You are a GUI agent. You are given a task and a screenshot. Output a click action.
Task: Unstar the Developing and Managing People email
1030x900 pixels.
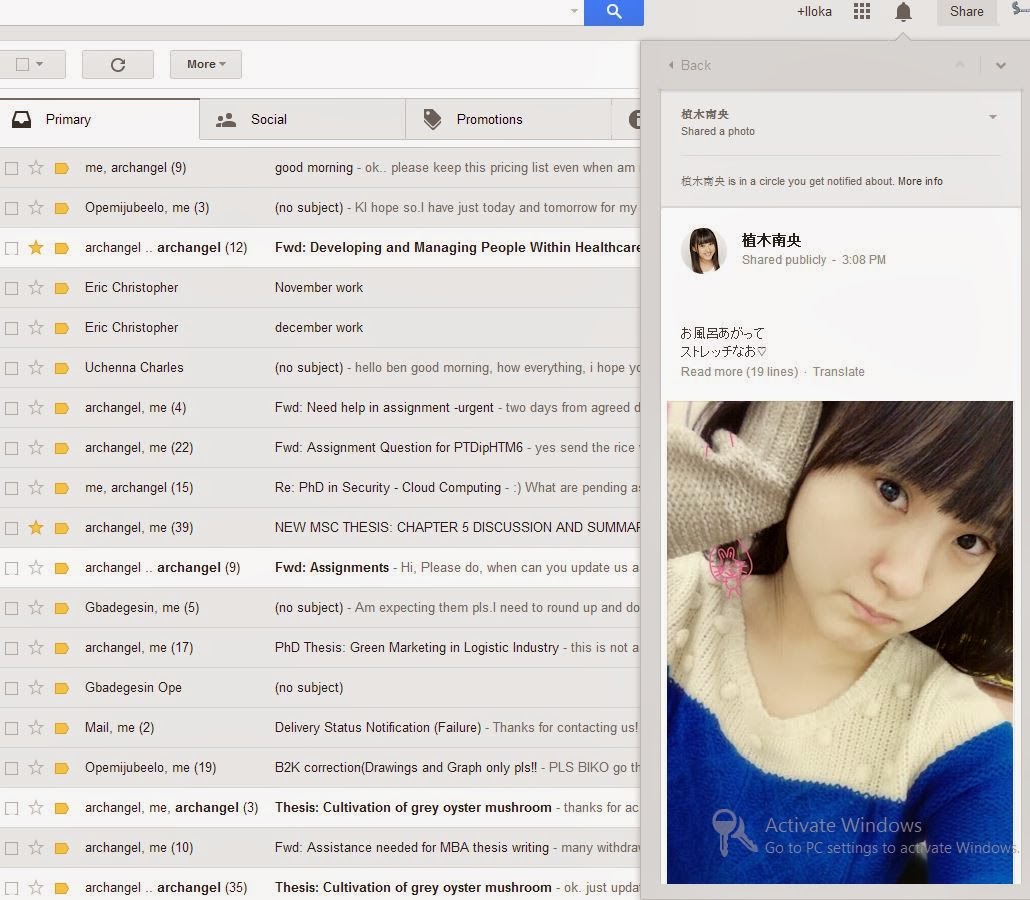(36, 248)
